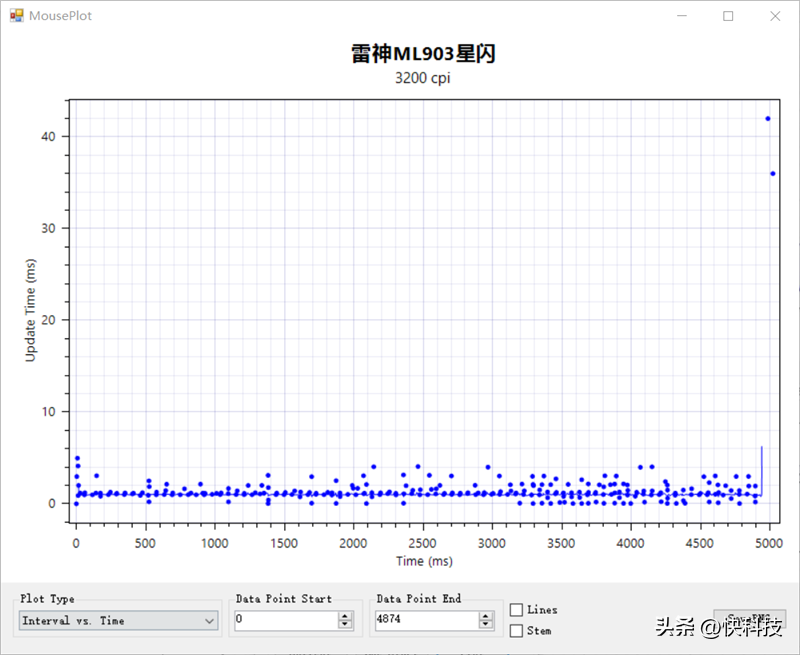Viewport: 800px width, 655px height.
Task: Focus the Data Point Start input field
Action: [286, 620]
